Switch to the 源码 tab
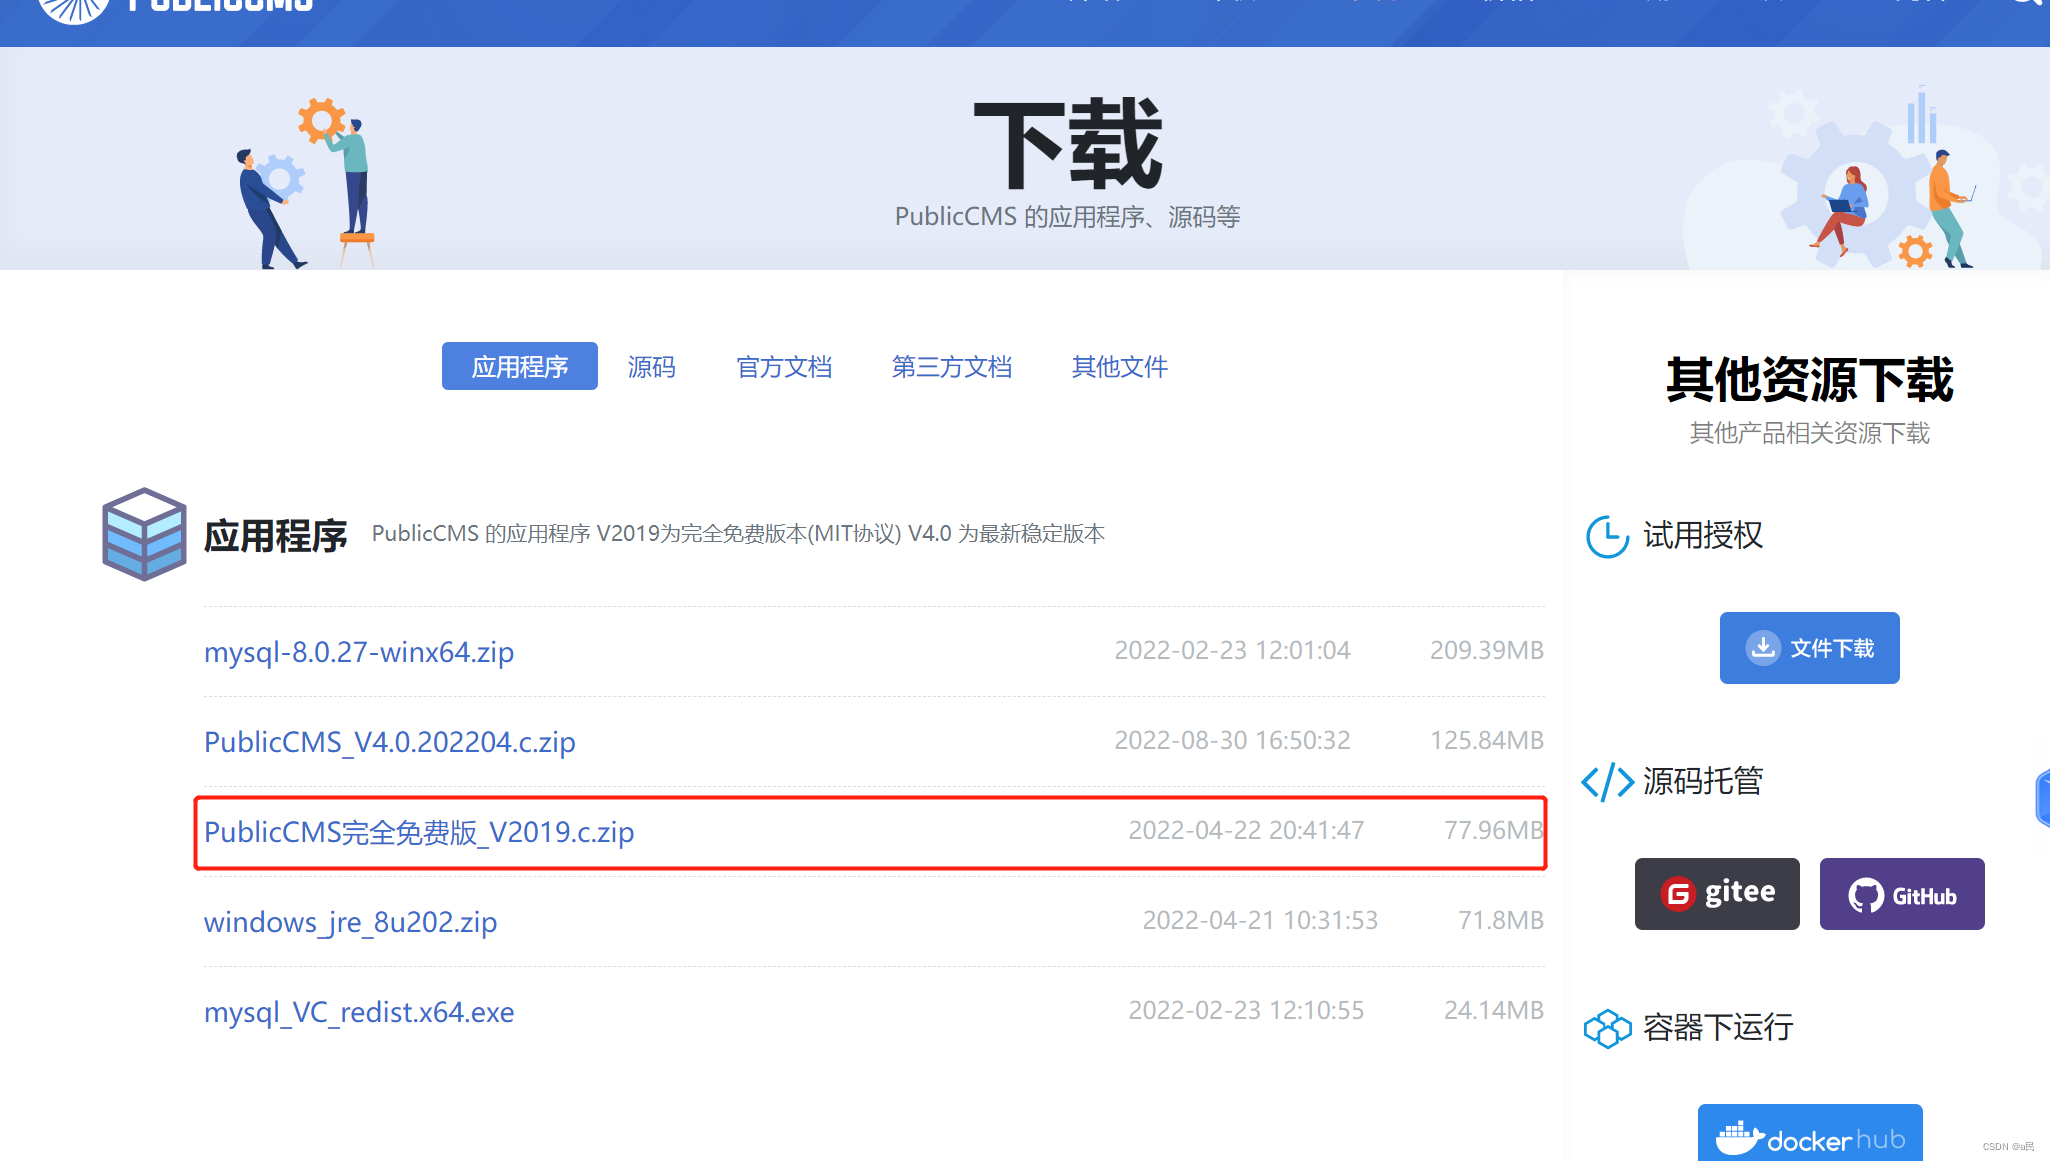 (651, 367)
